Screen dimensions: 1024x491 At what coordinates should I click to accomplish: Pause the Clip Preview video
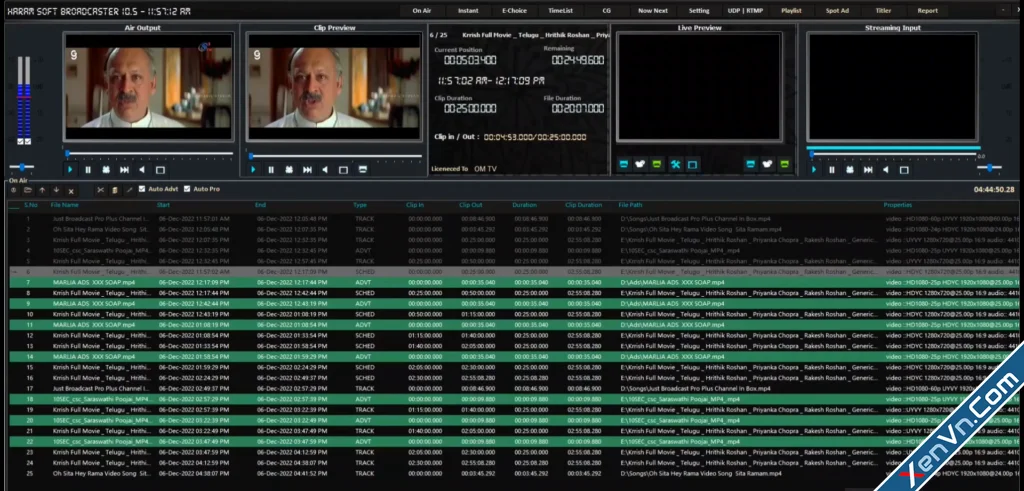coord(271,170)
